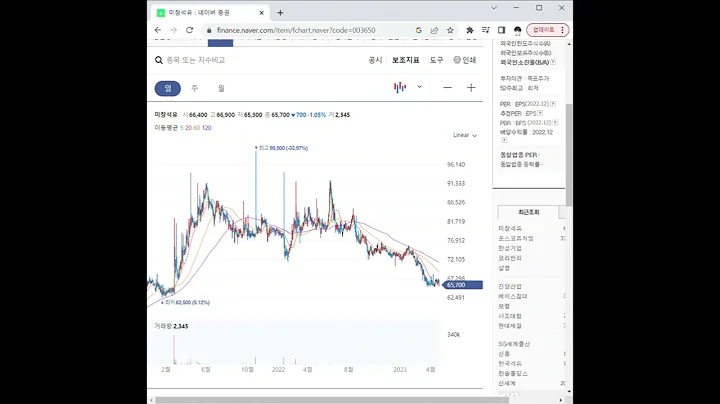
Task: Open a new browser tab
Action: click(280, 13)
